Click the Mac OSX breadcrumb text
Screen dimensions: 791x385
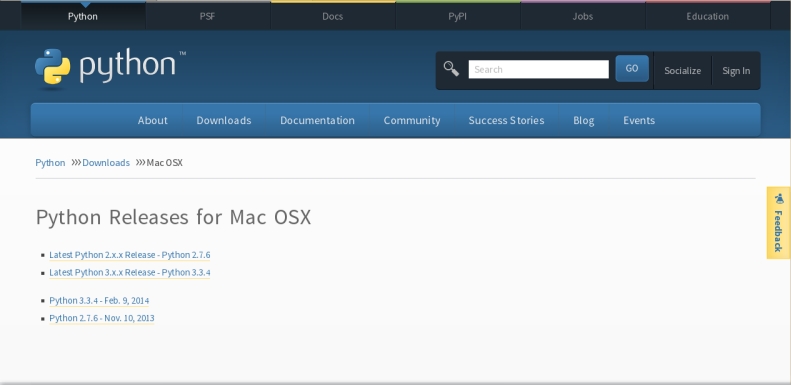point(164,162)
